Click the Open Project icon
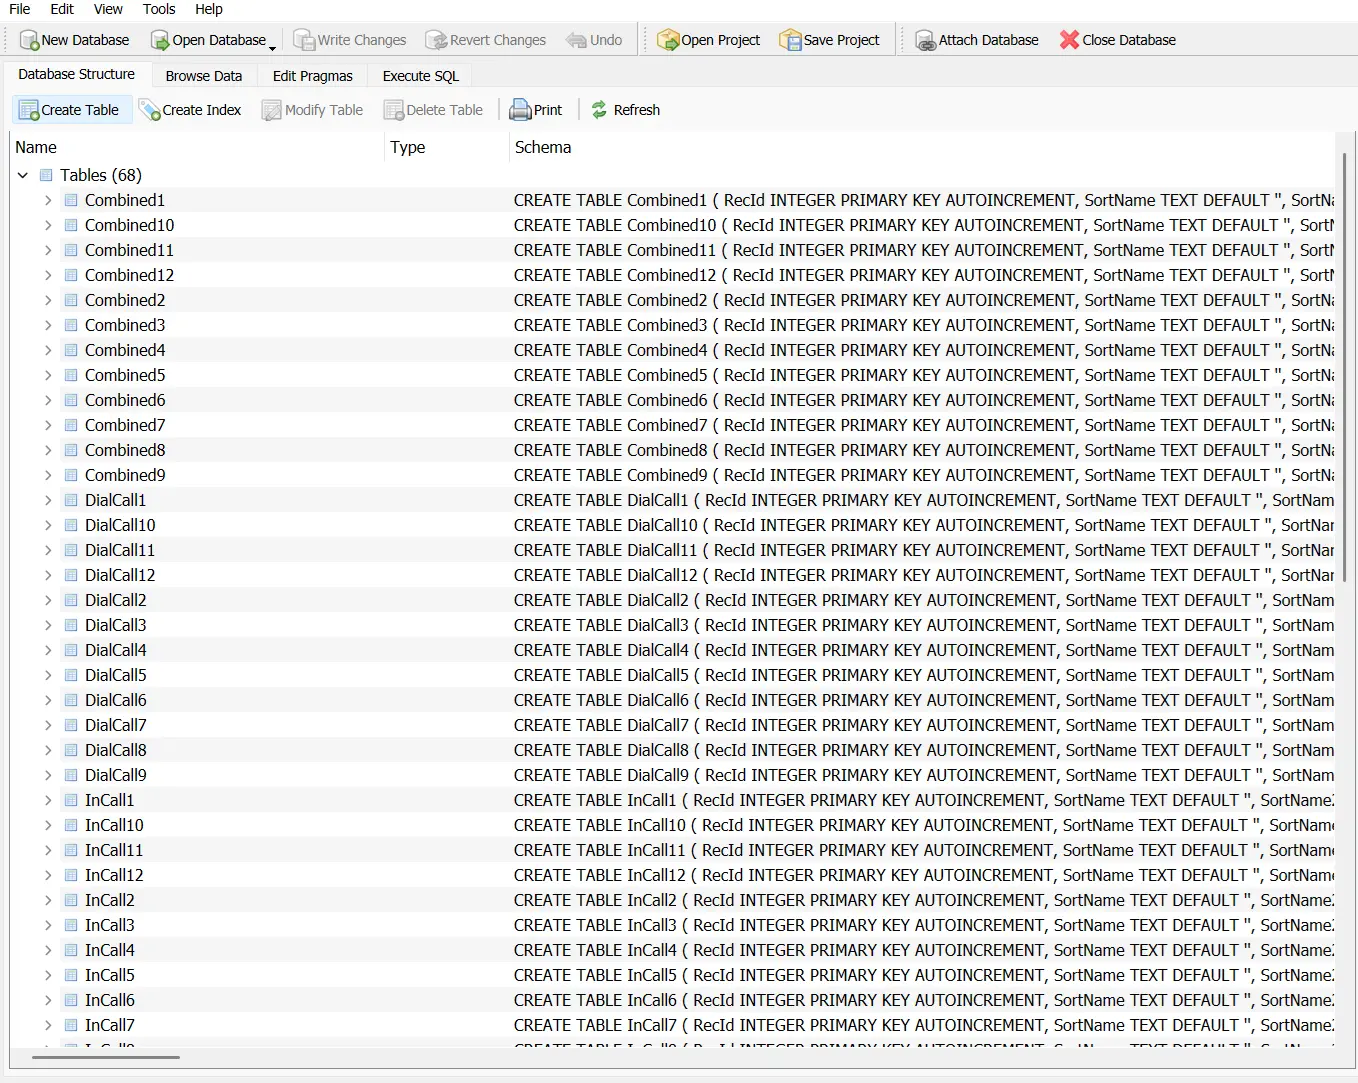This screenshot has width=1358, height=1083. click(668, 40)
